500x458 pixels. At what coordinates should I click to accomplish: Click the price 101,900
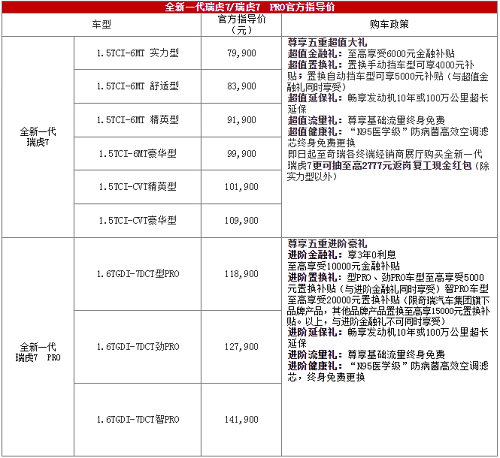coord(241,187)
